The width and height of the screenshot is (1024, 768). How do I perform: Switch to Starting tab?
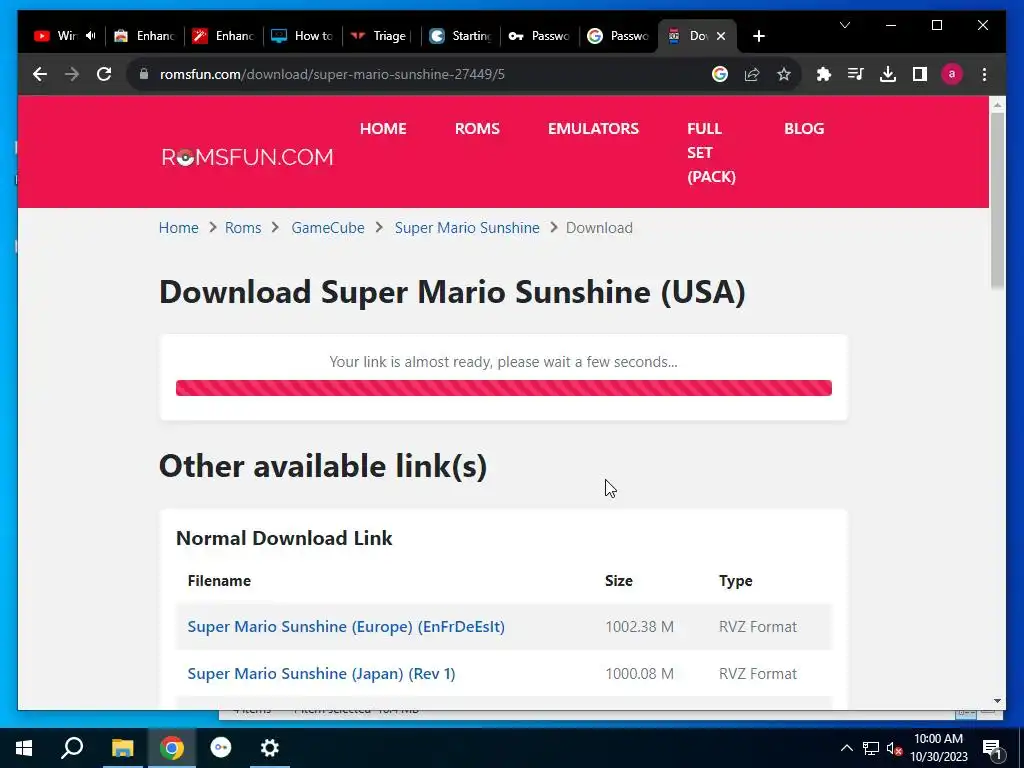tap(460, 36)
